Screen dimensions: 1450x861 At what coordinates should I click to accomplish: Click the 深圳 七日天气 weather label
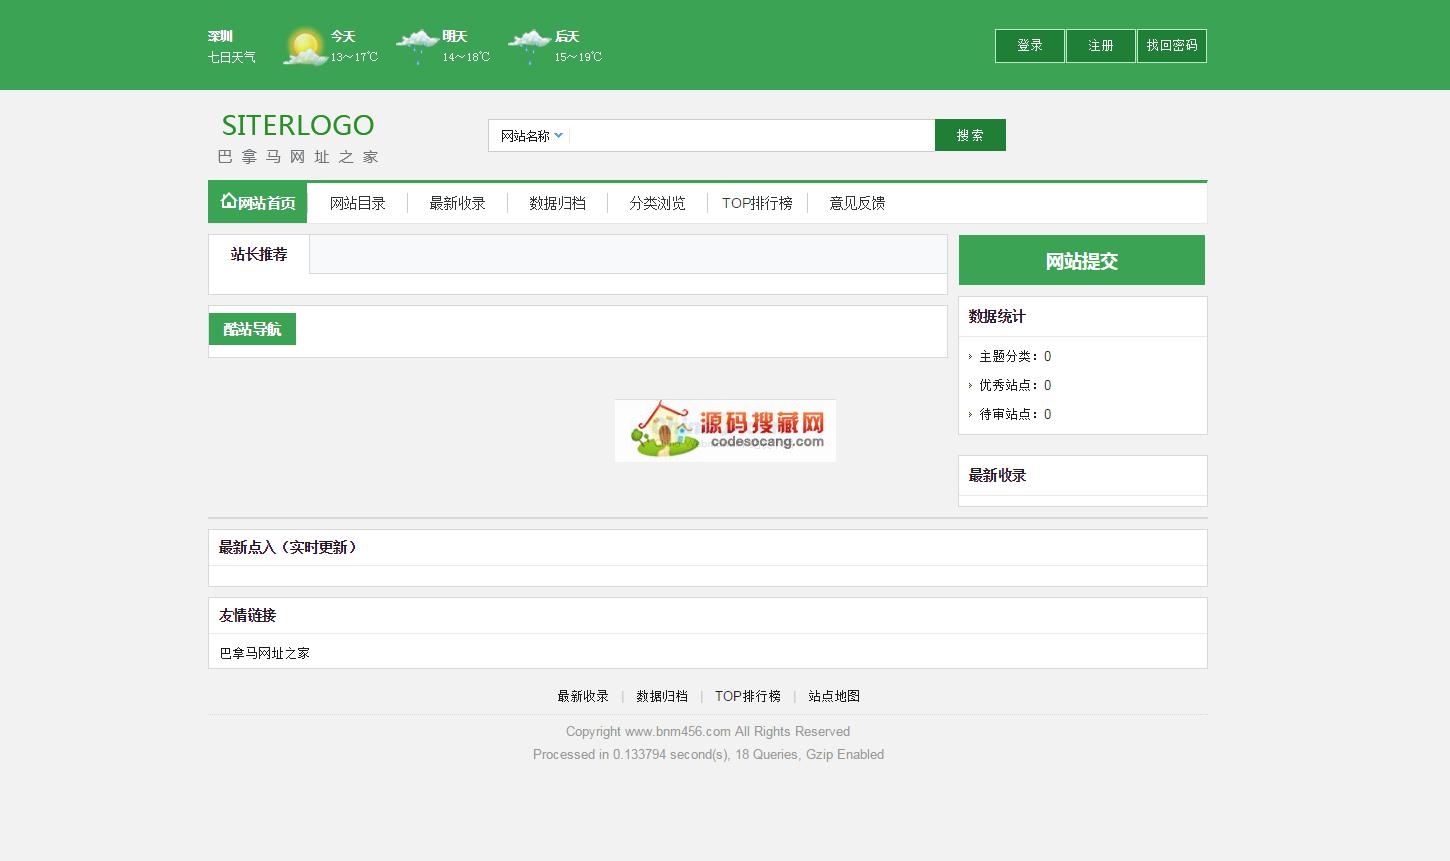(232, 47)
